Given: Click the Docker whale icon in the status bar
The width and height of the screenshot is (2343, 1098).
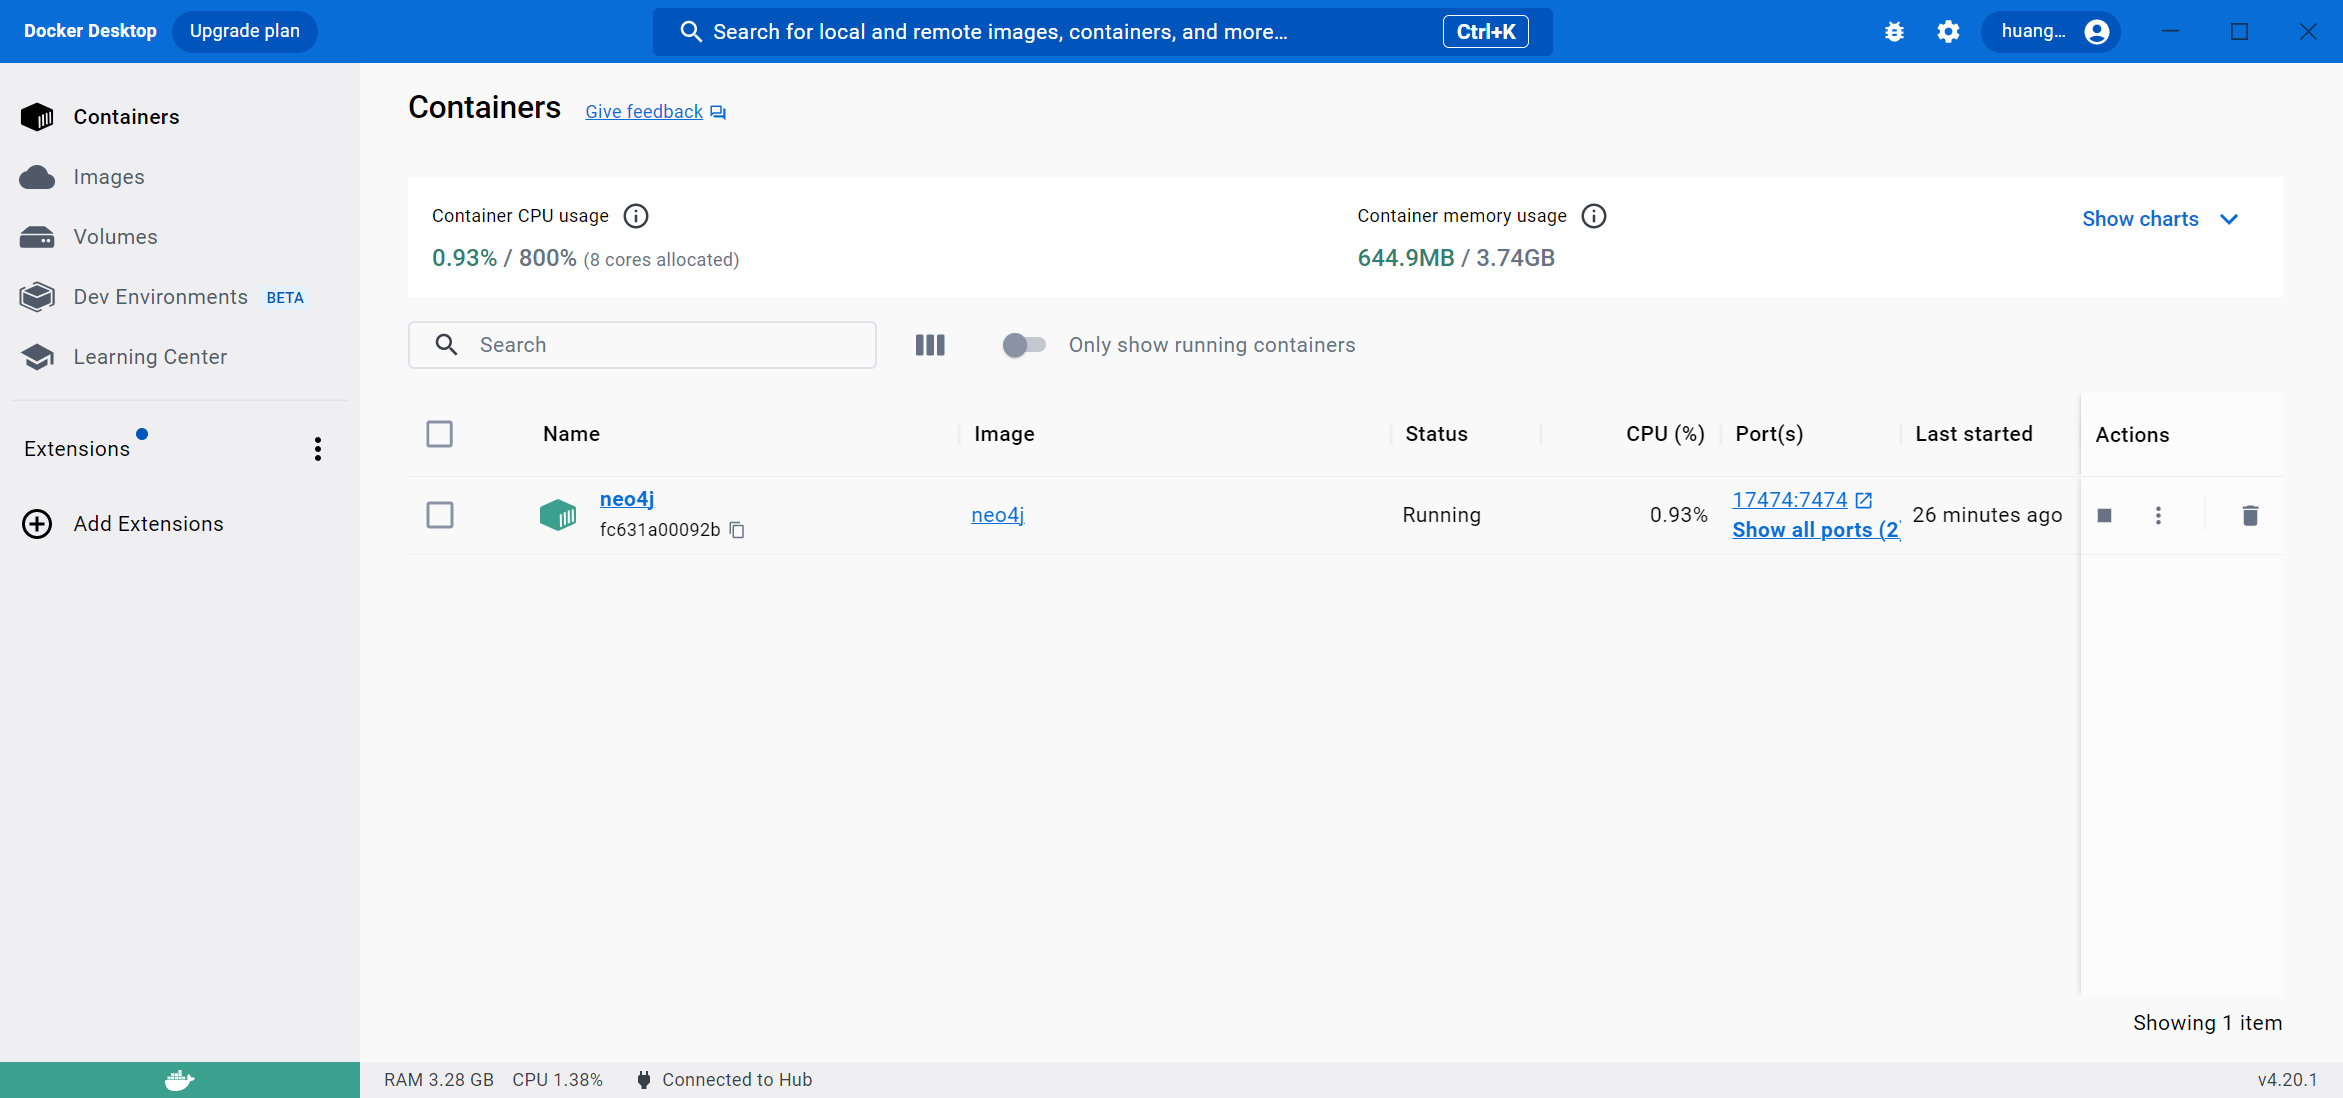Looking at the screenshot, I should [x=180, y=1080].
